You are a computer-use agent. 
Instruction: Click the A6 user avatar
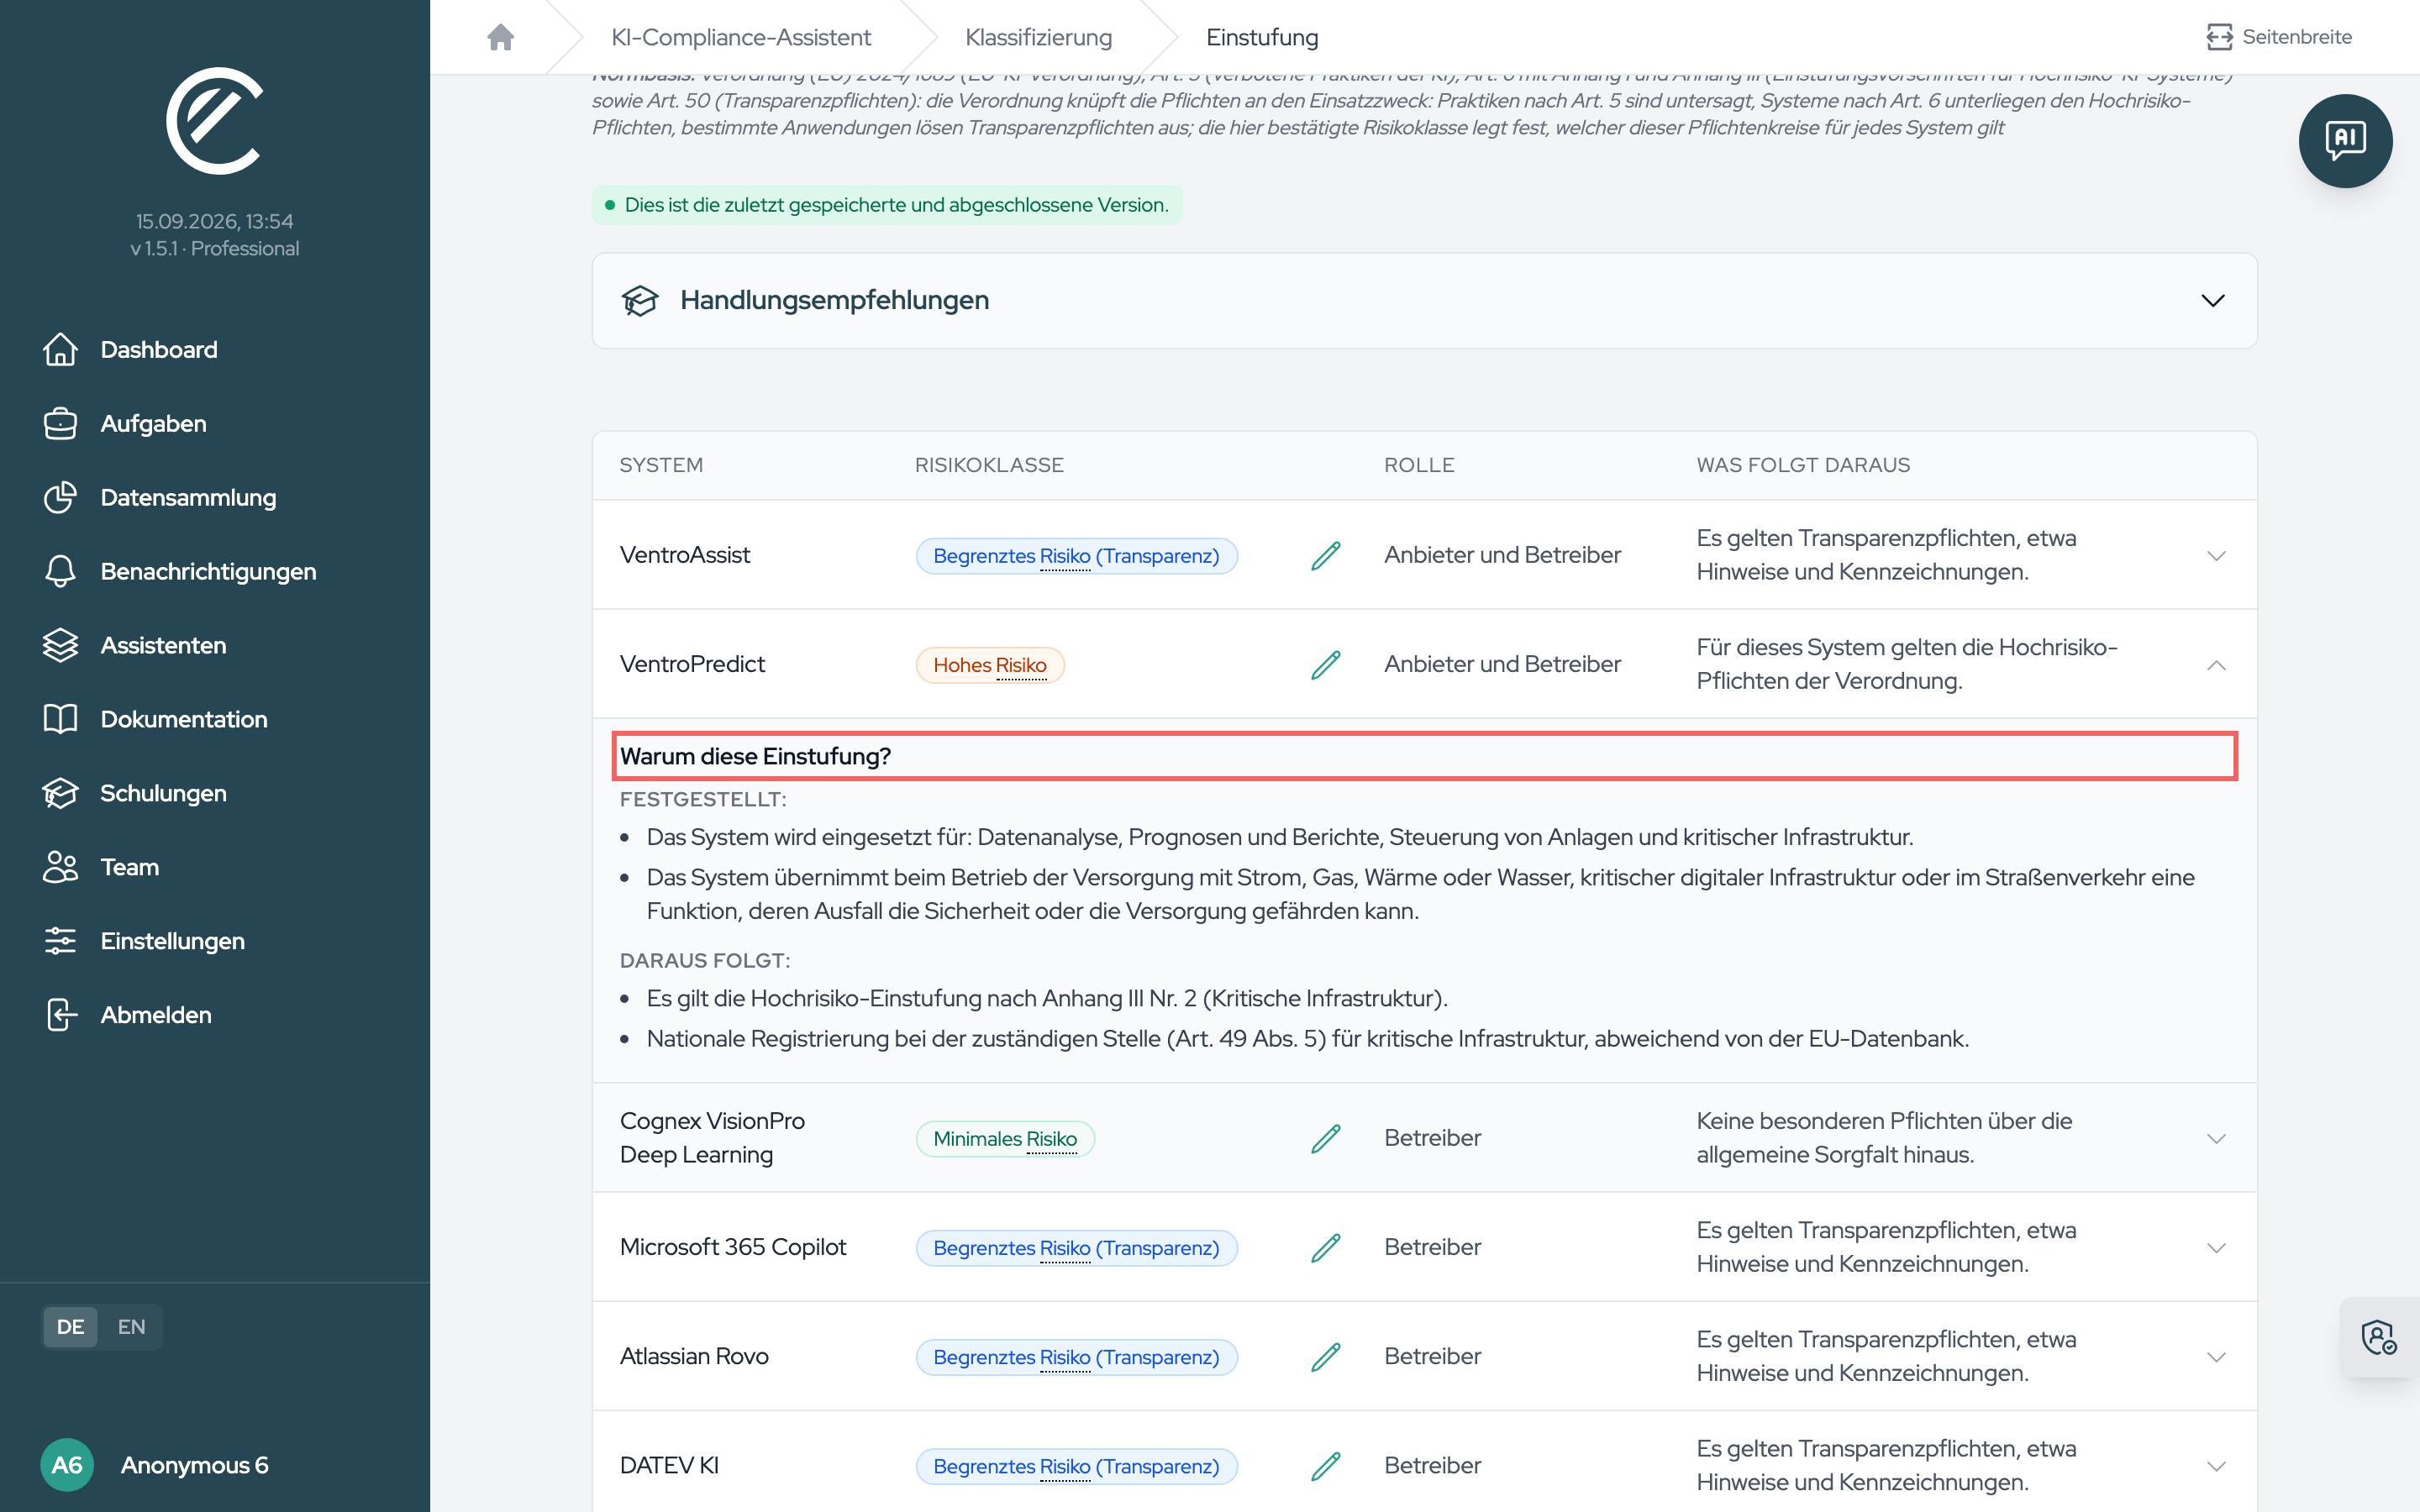67,1465
